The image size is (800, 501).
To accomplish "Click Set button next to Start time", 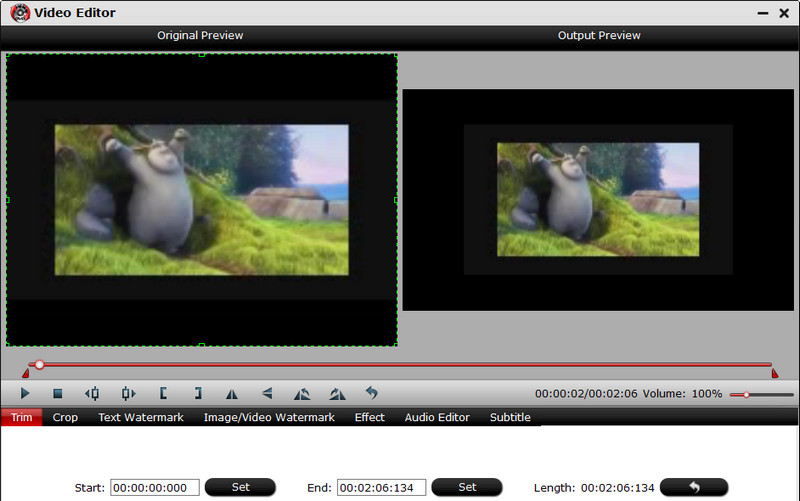I will (x=240, y=487).
